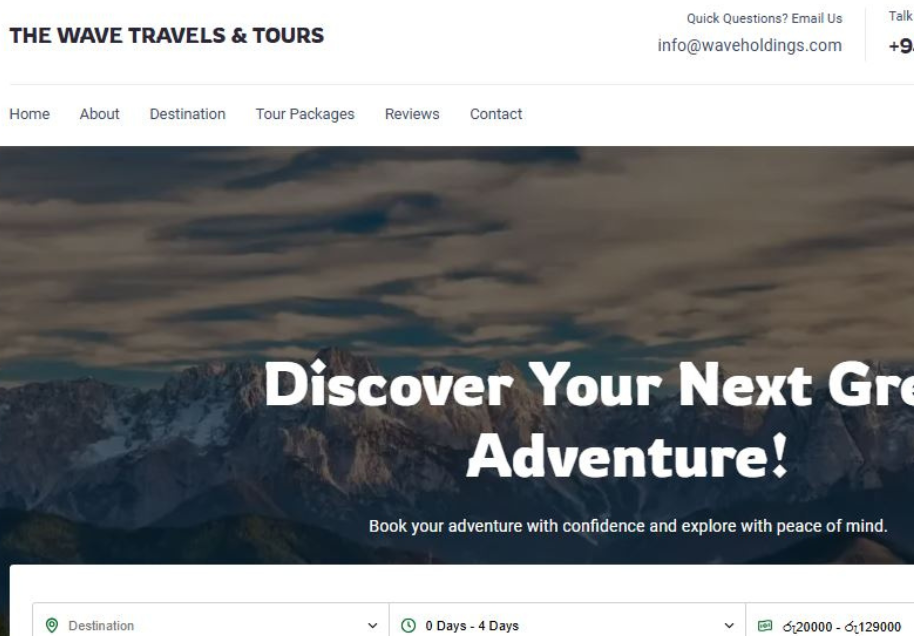
Task: Open the About page from navigation
Action: pyautogui.click(x=100, y=114)
